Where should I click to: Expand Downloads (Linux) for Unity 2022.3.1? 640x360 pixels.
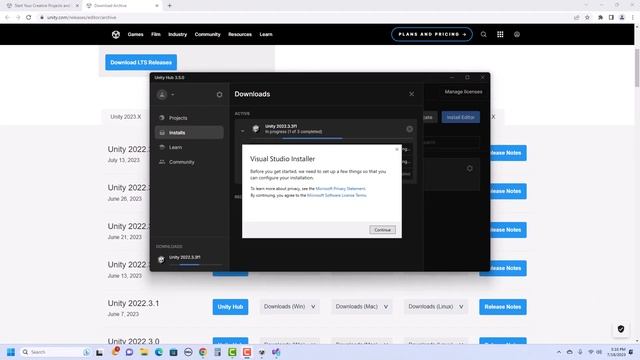pyautogui.click(x=436, y=307)
